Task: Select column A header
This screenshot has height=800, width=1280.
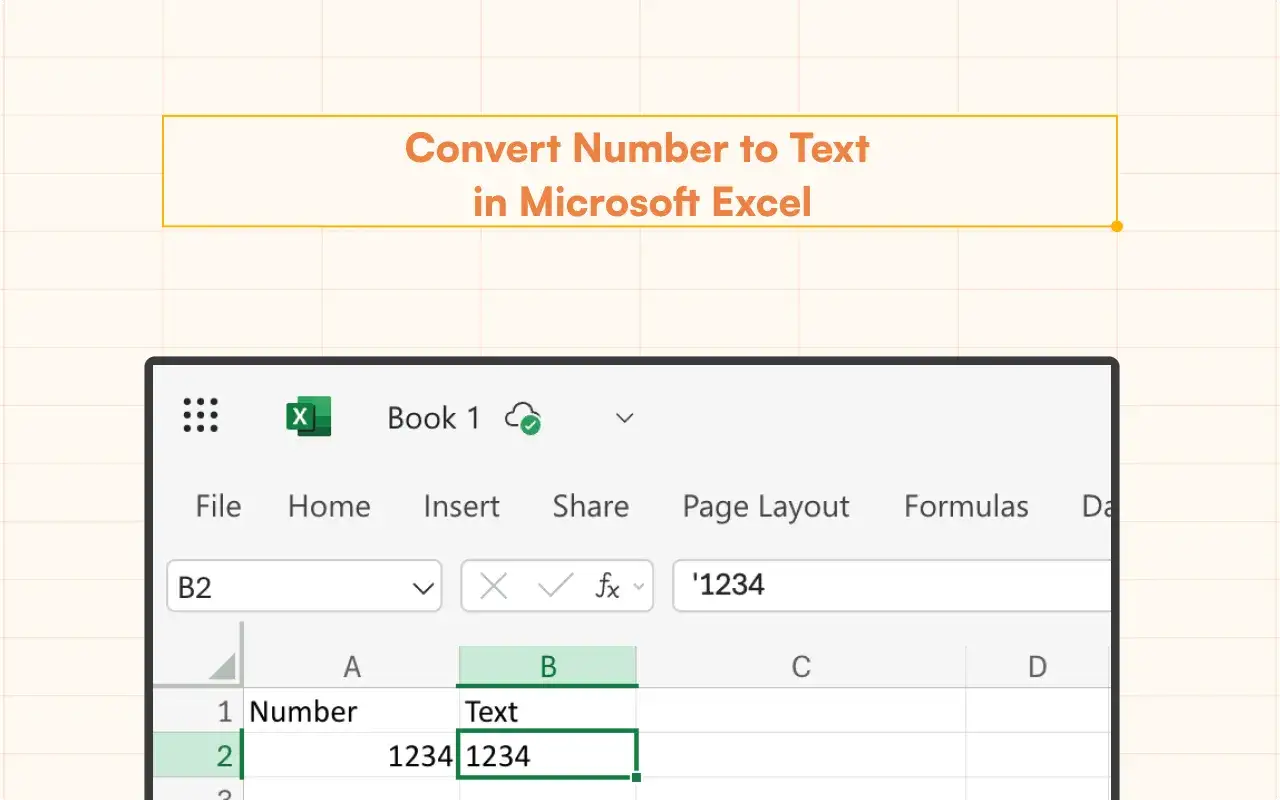Action: [352, 667]
